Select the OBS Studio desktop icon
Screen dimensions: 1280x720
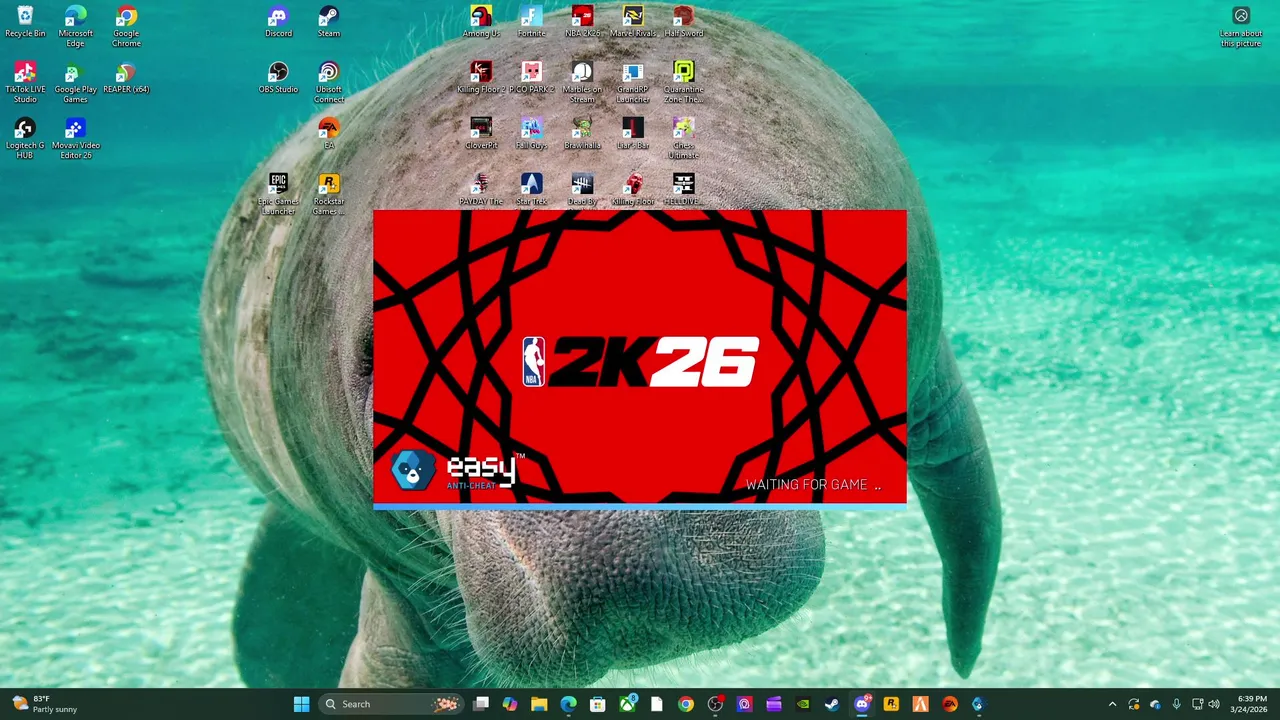click(x=278, y=78)
